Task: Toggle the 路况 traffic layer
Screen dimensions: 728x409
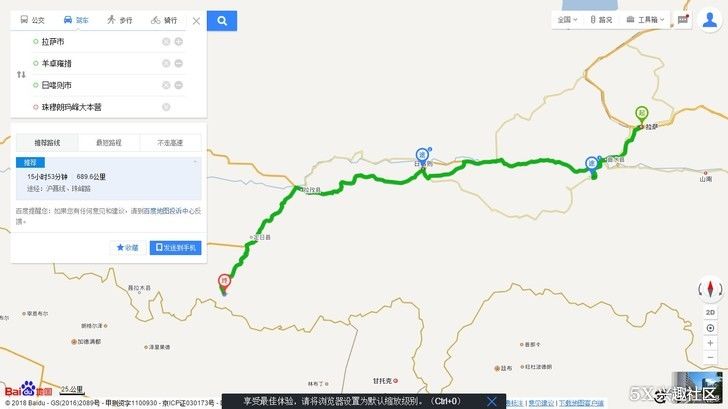Action: click(x=601, y=19)
